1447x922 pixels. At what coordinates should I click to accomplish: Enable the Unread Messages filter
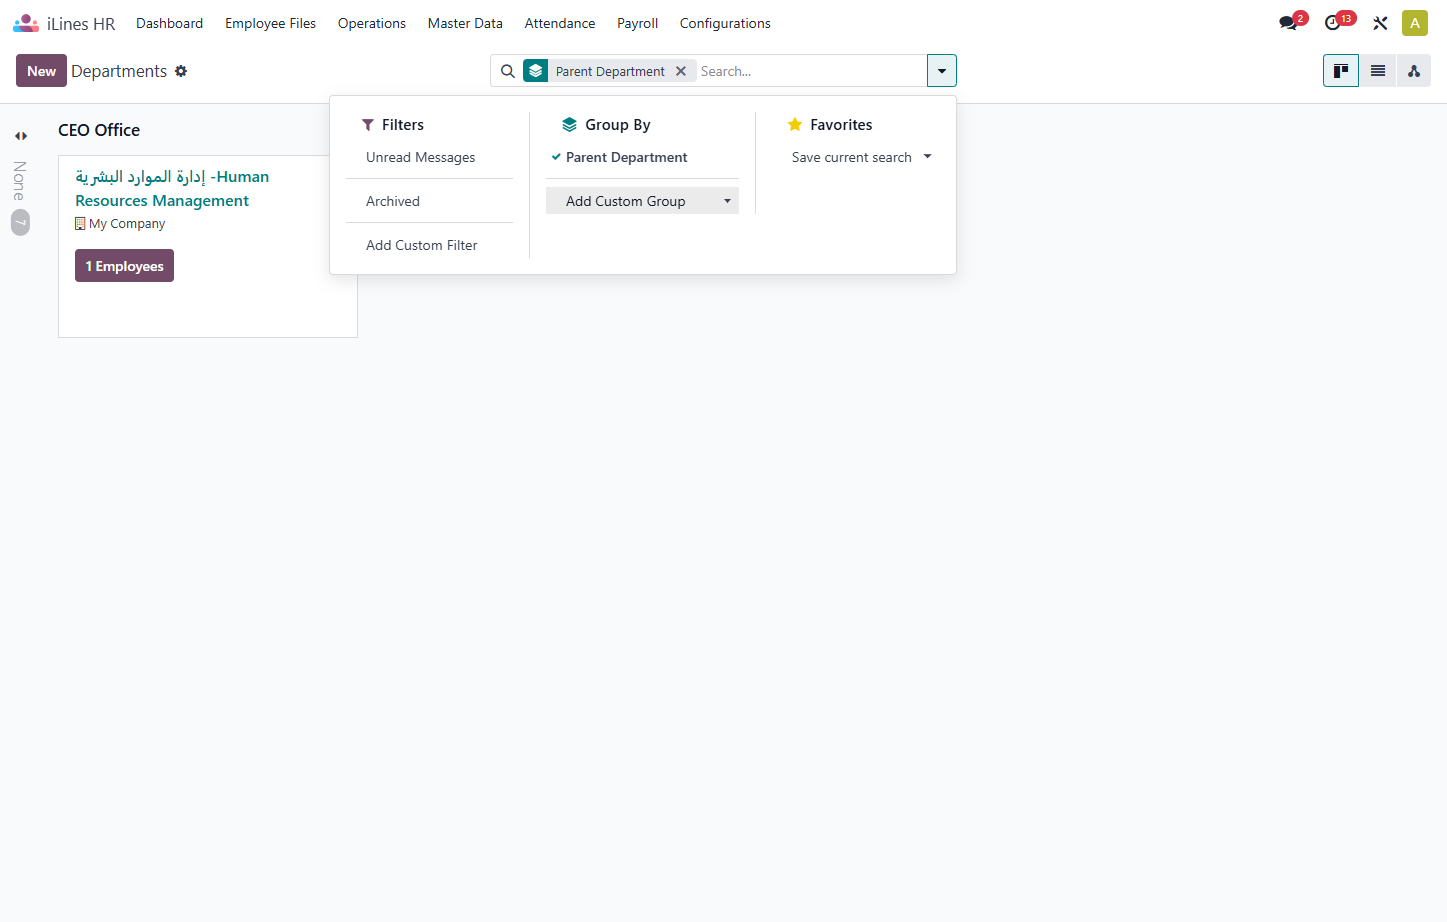click(x=429, y=157)
